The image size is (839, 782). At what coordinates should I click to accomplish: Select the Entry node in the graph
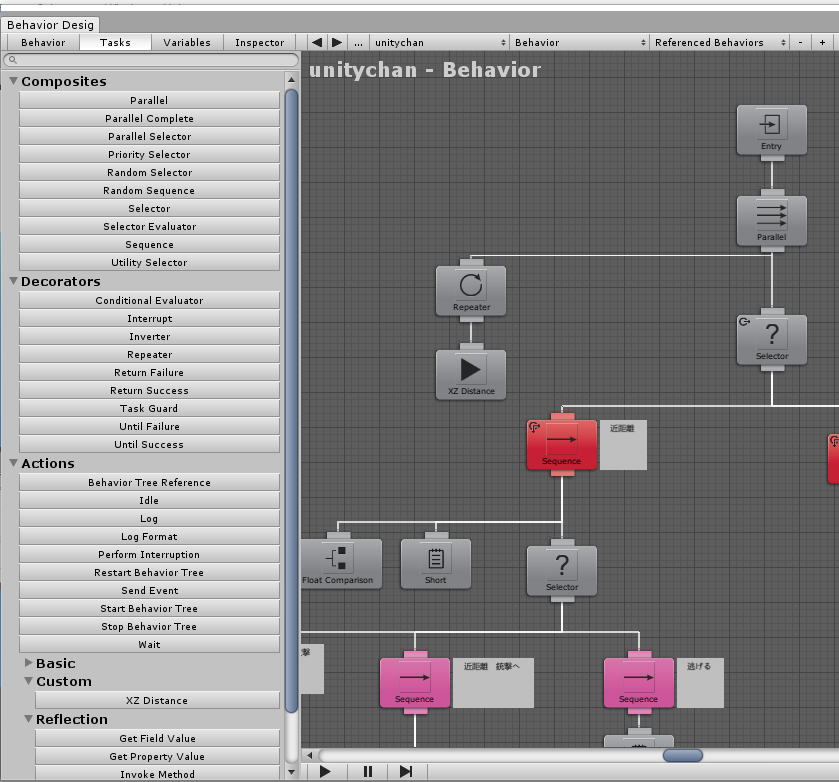(x=772, y=130)
